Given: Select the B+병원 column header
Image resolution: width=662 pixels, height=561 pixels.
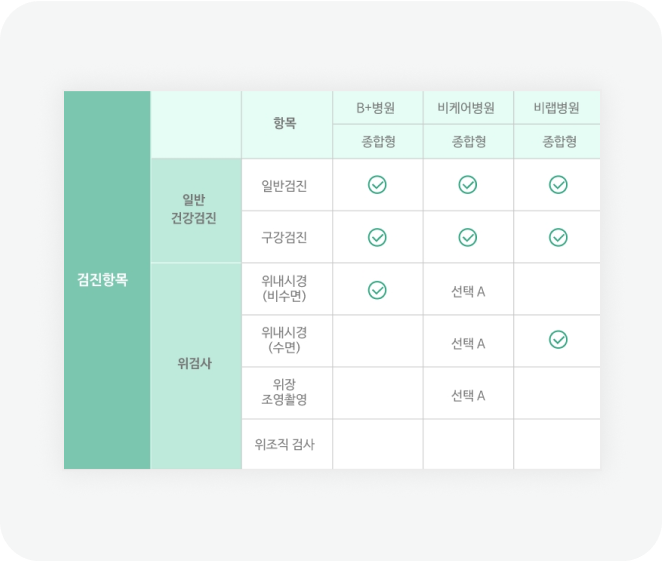Looking at the screenshot, I should (x=377, y=107).
